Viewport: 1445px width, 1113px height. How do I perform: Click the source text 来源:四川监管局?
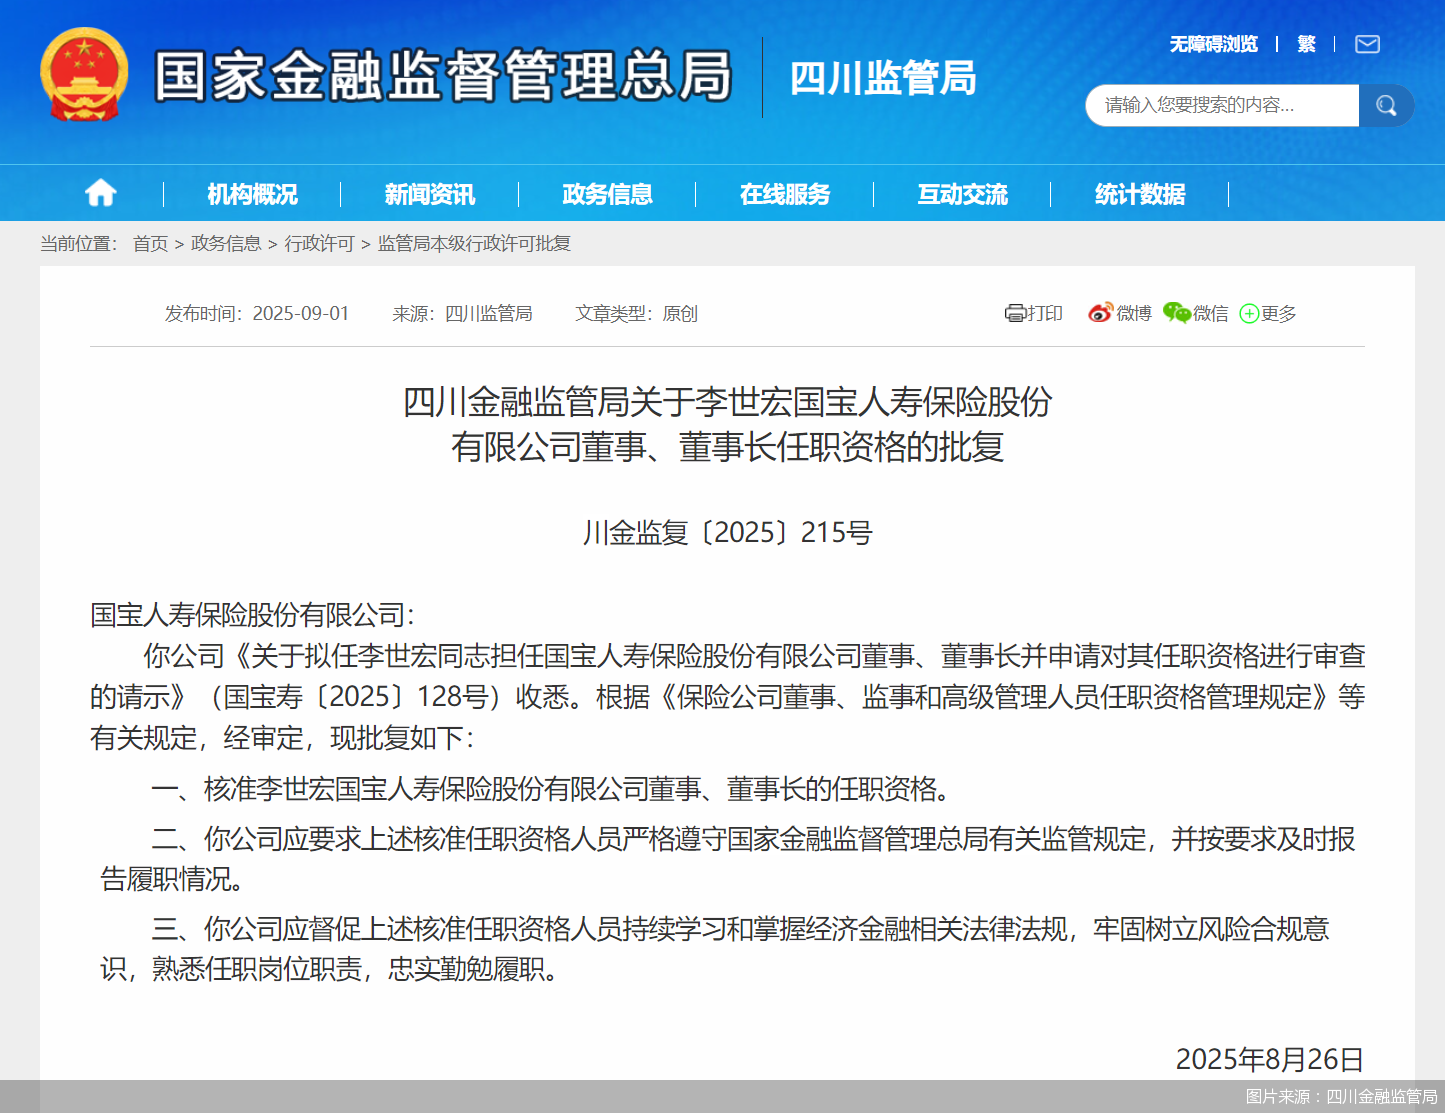pos(462,314)
